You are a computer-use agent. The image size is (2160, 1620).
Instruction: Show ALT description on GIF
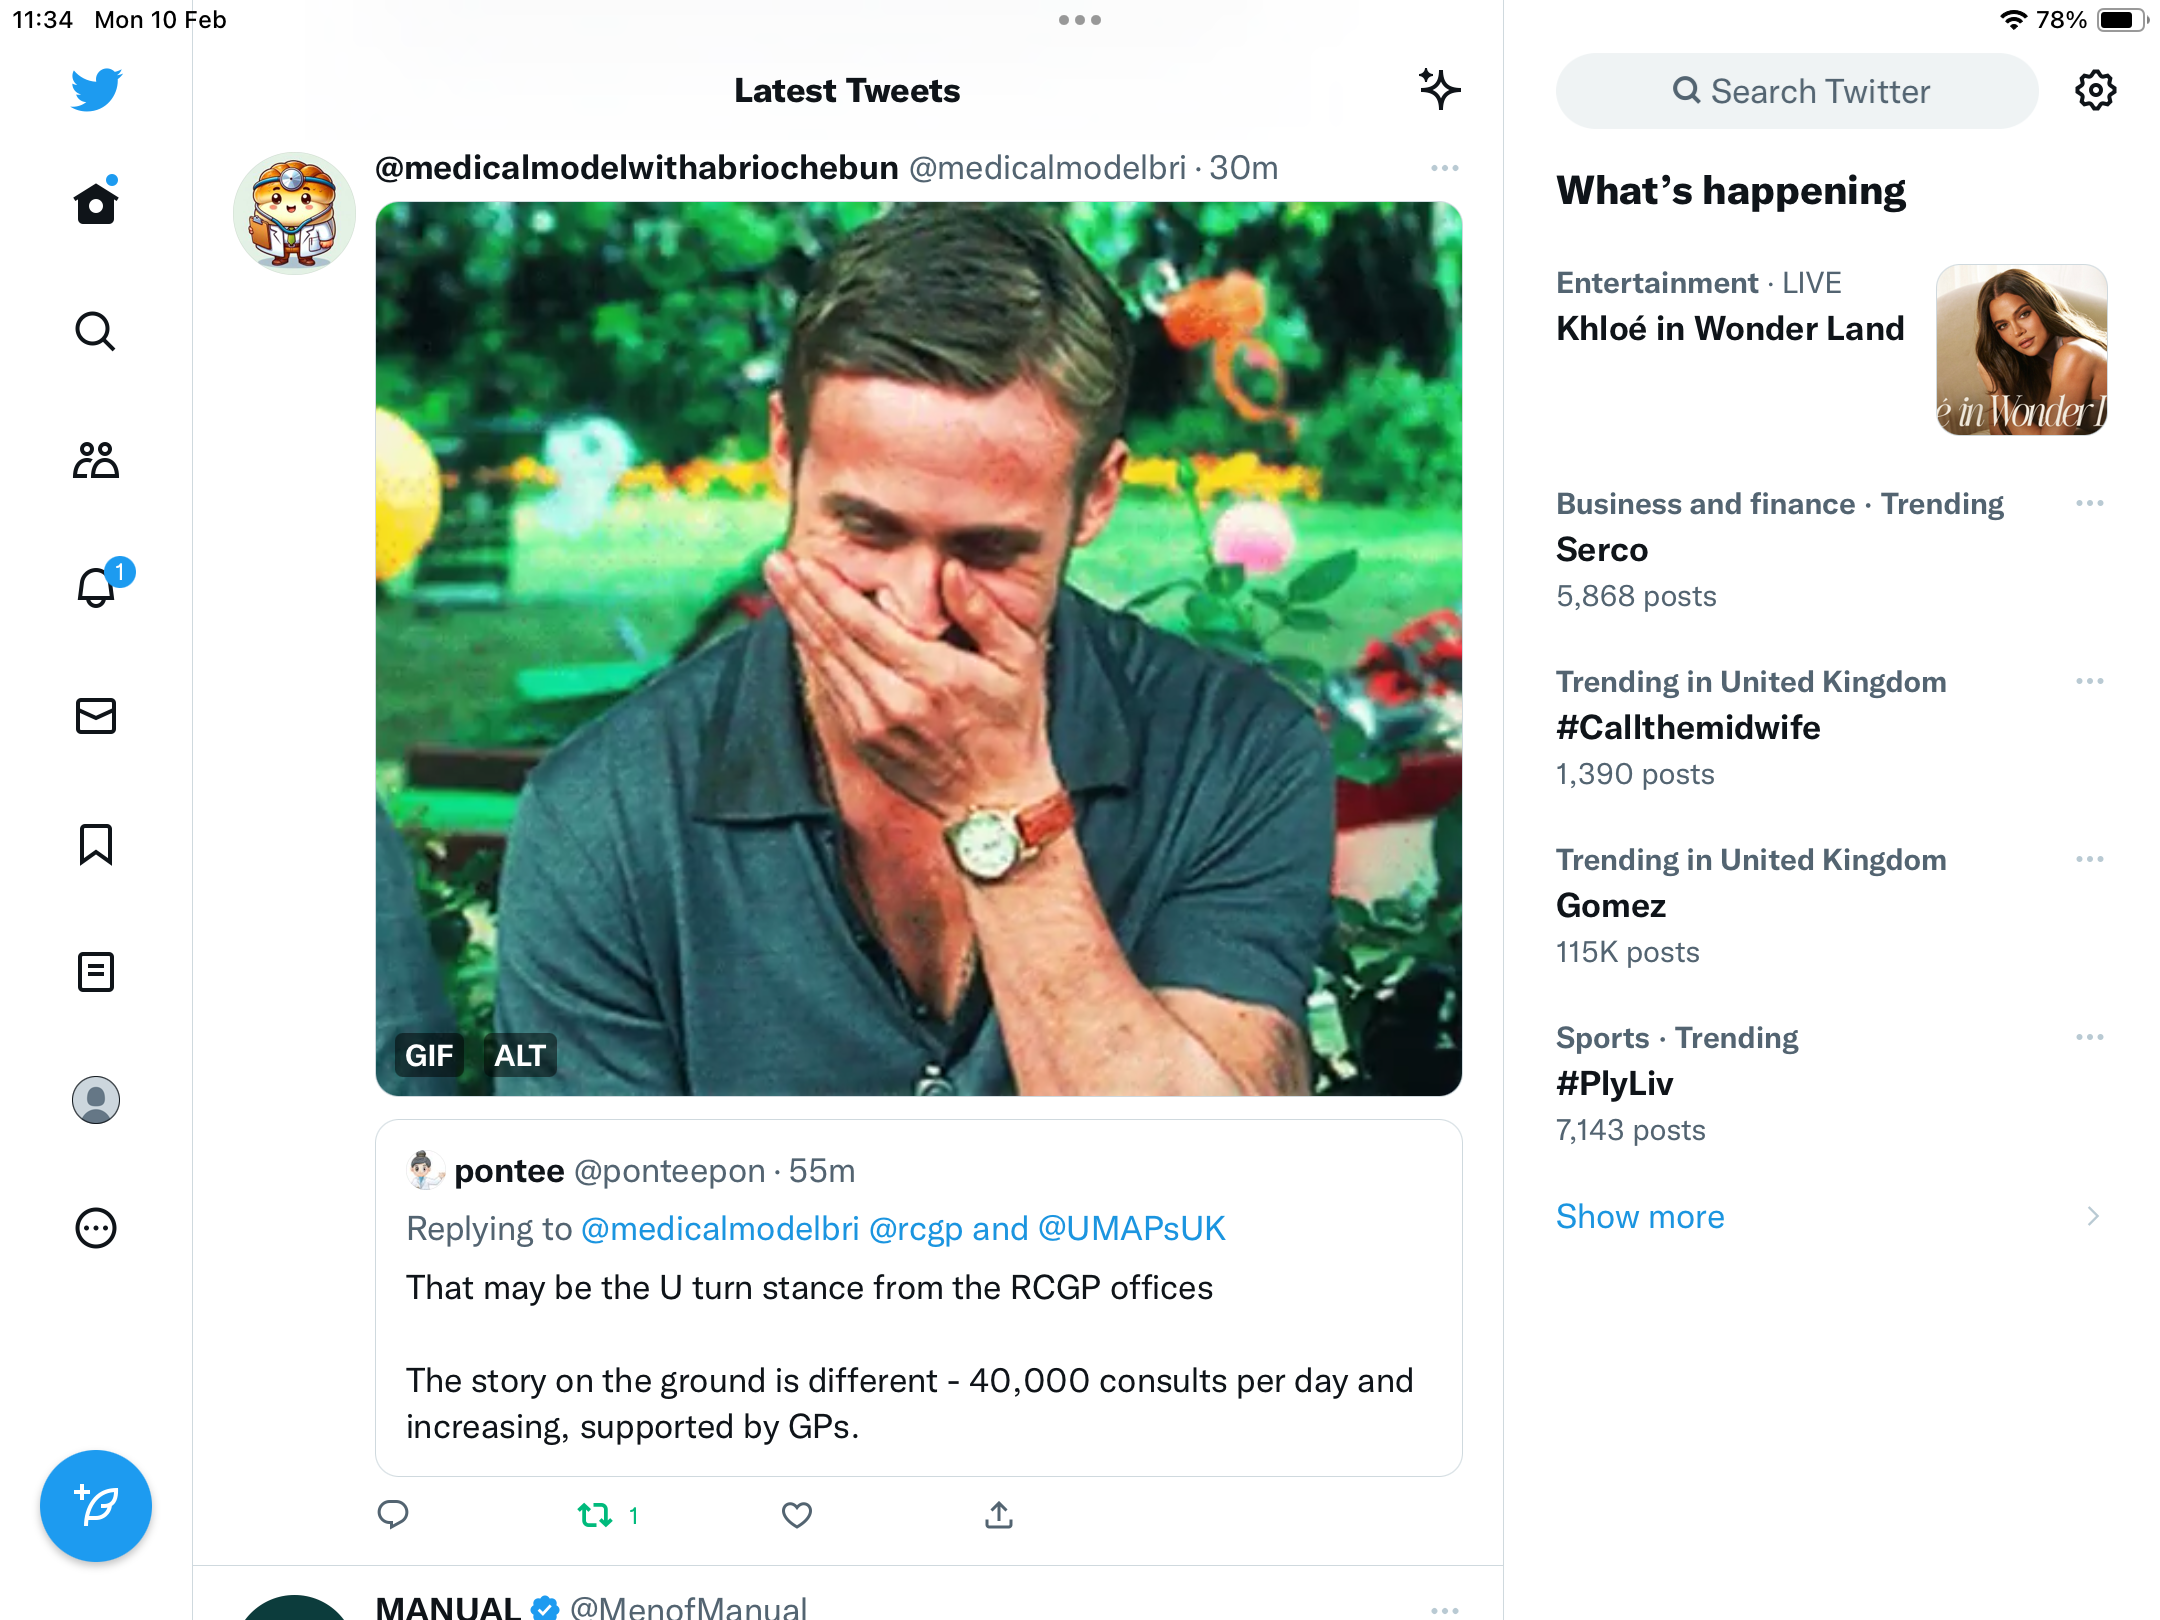pos(520,1055)
